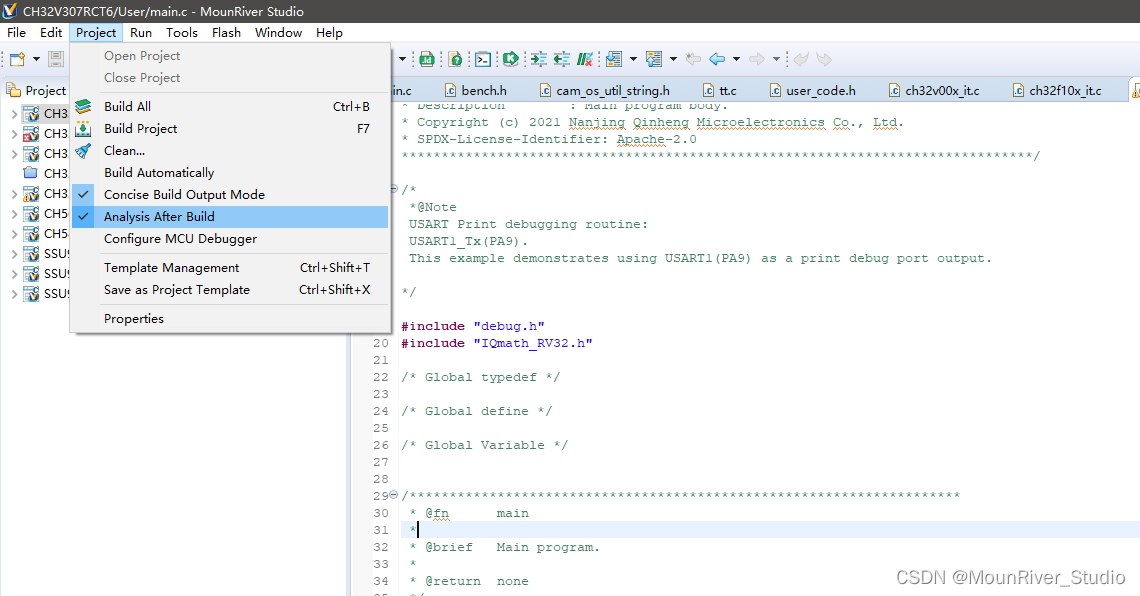Toggle Concise Build Output Mode

click(230, 195)
